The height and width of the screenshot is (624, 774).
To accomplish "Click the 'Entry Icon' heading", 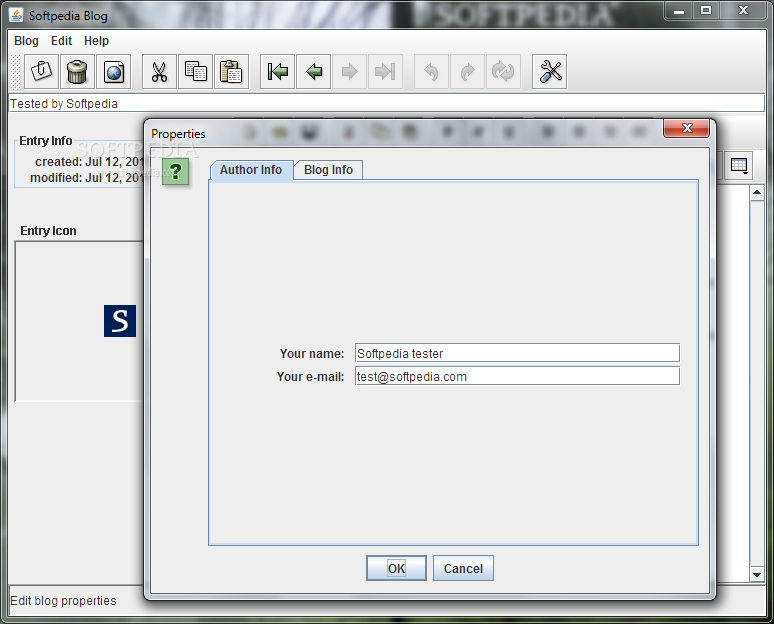I will click(48, 231).
